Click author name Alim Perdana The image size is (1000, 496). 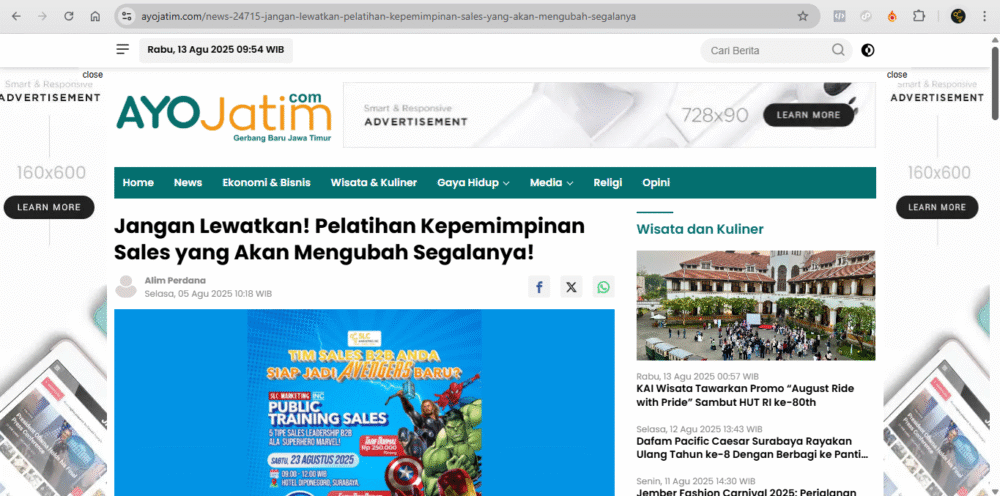[x=175, y=280]
